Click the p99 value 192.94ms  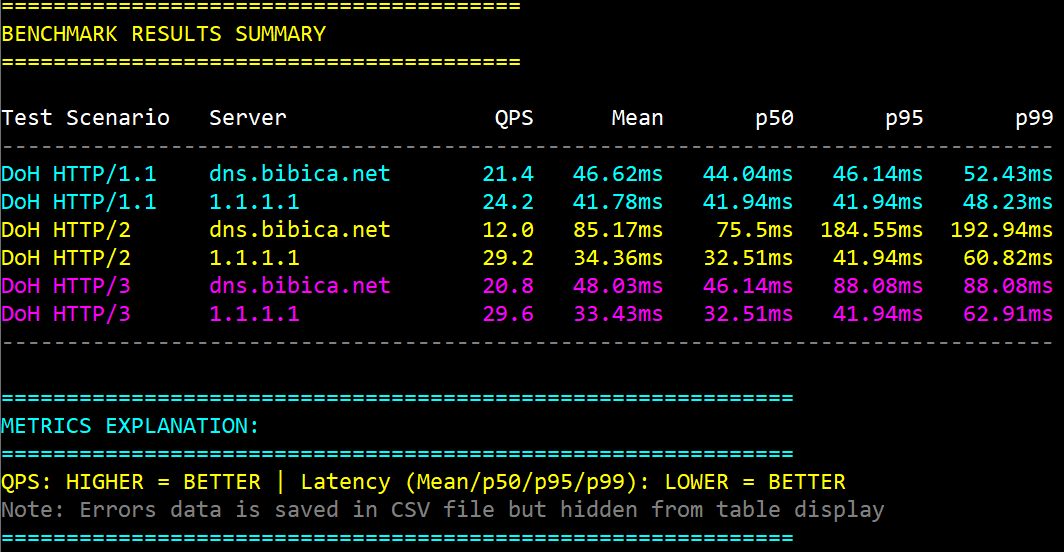[x=1001, y=230]
